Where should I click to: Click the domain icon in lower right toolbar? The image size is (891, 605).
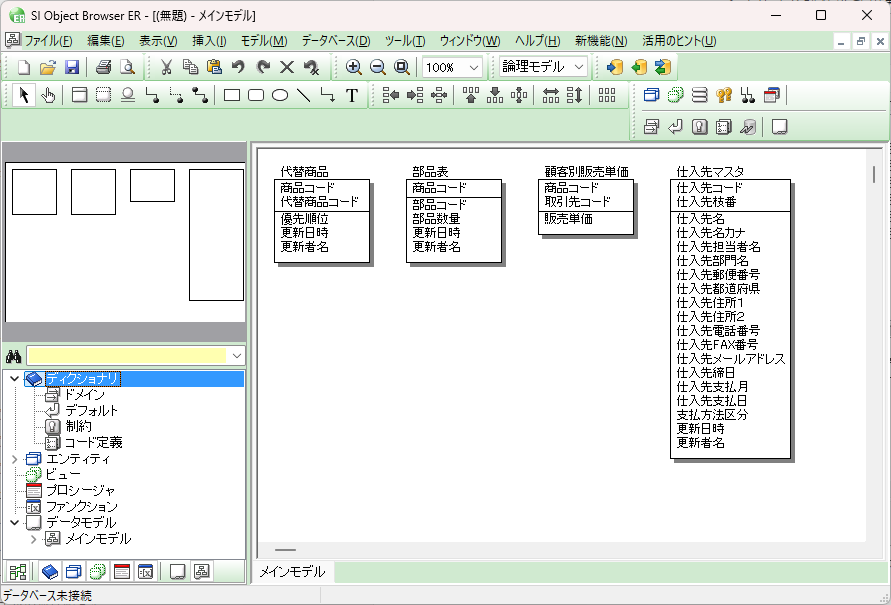(651, 127)
